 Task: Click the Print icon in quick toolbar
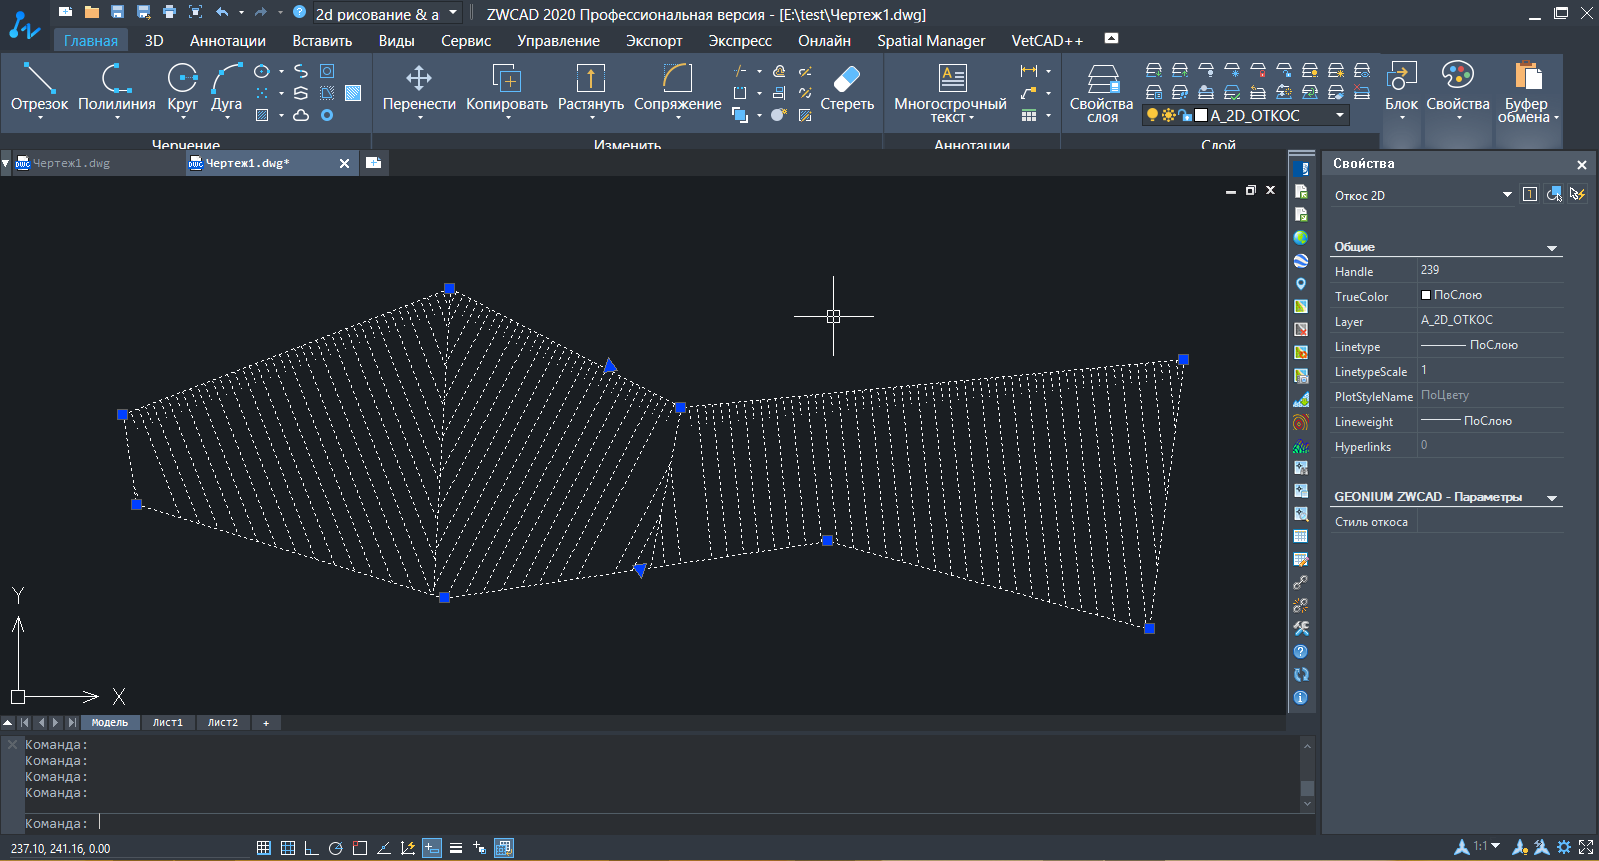169,12
